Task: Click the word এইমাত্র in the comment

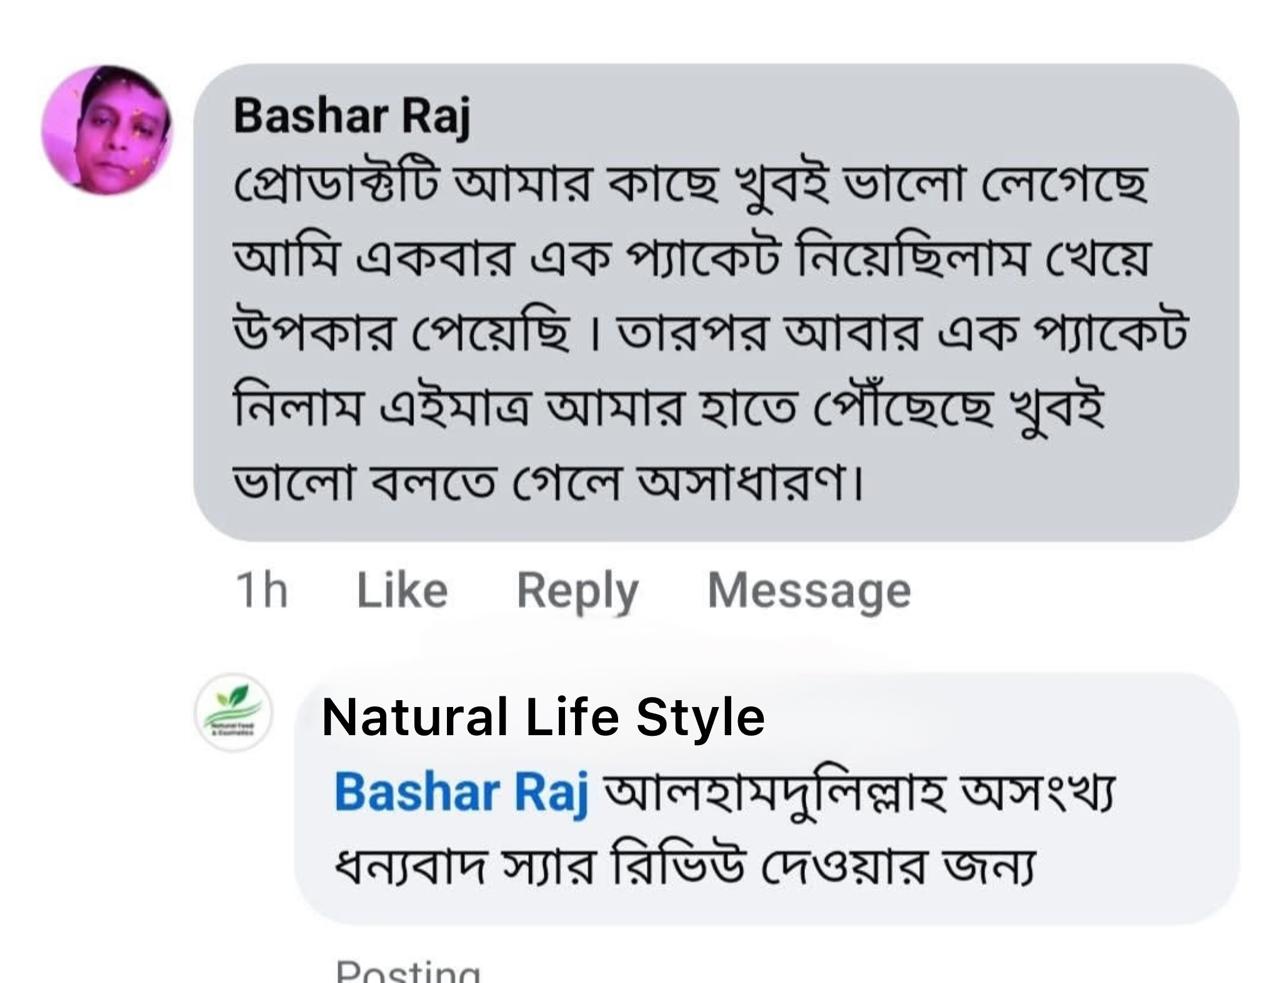Action: [x=451, y=409]
